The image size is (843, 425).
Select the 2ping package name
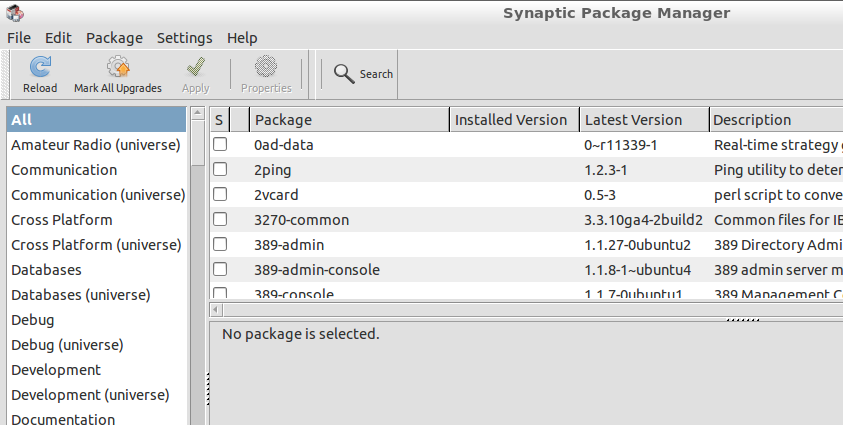(x=273, y=170)
